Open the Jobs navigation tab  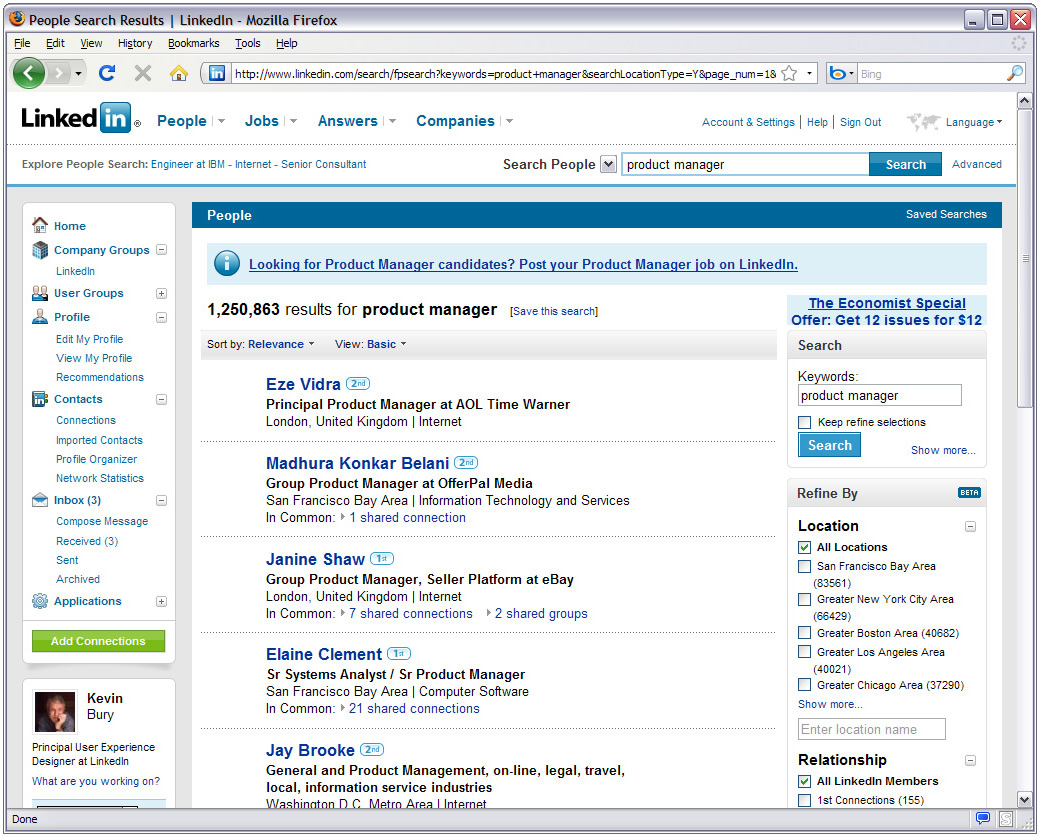point(262,121)
